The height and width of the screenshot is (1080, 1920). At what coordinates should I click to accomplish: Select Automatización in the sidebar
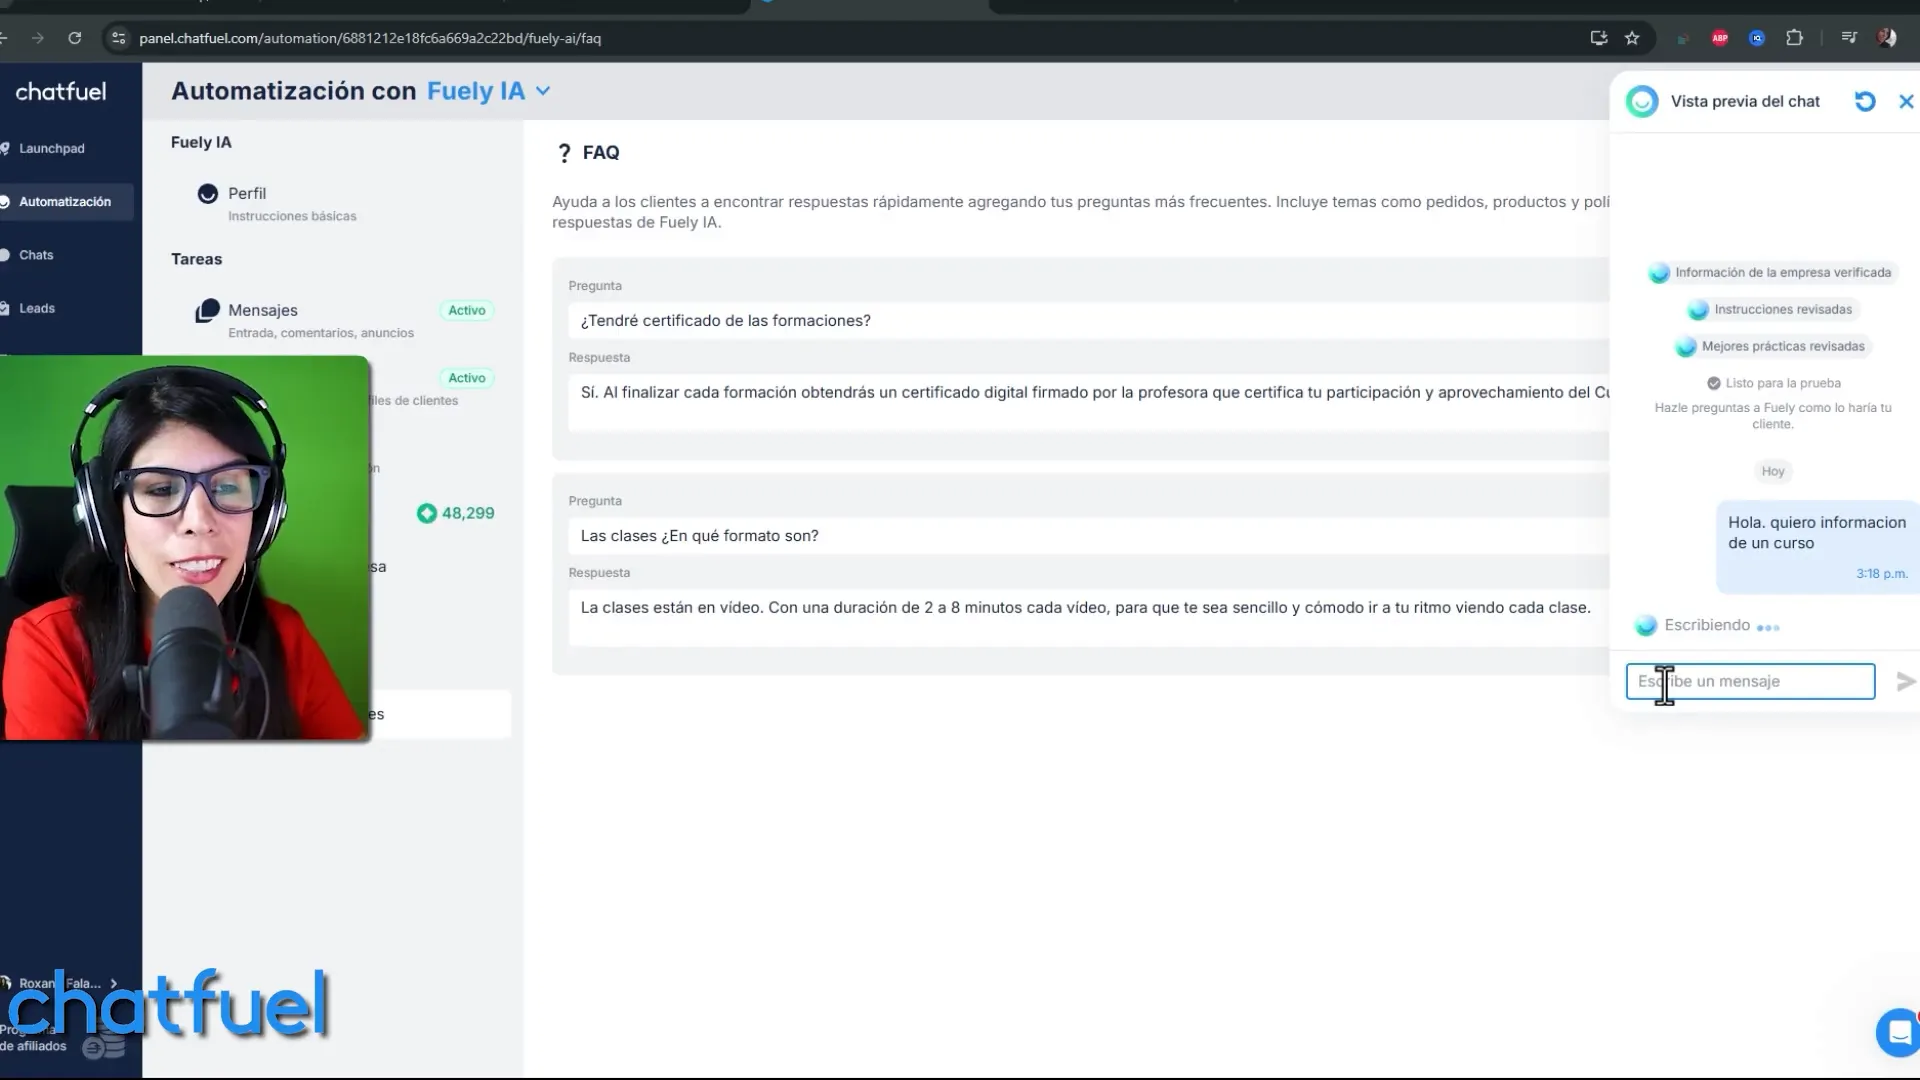pyautogui.click(x=65, y=201)
